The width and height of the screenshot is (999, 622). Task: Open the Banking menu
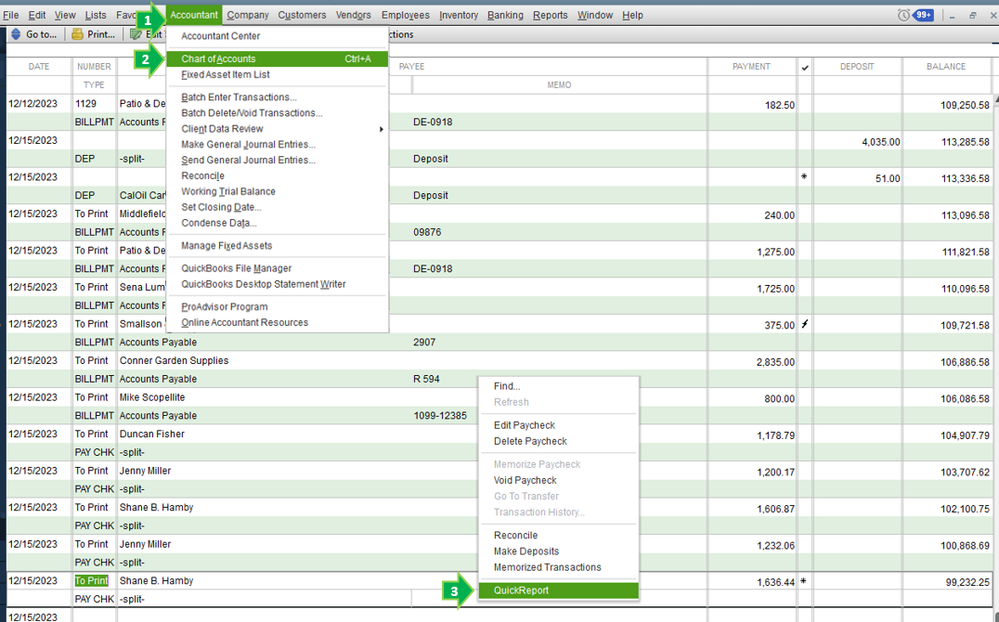(x=505, y=15)
